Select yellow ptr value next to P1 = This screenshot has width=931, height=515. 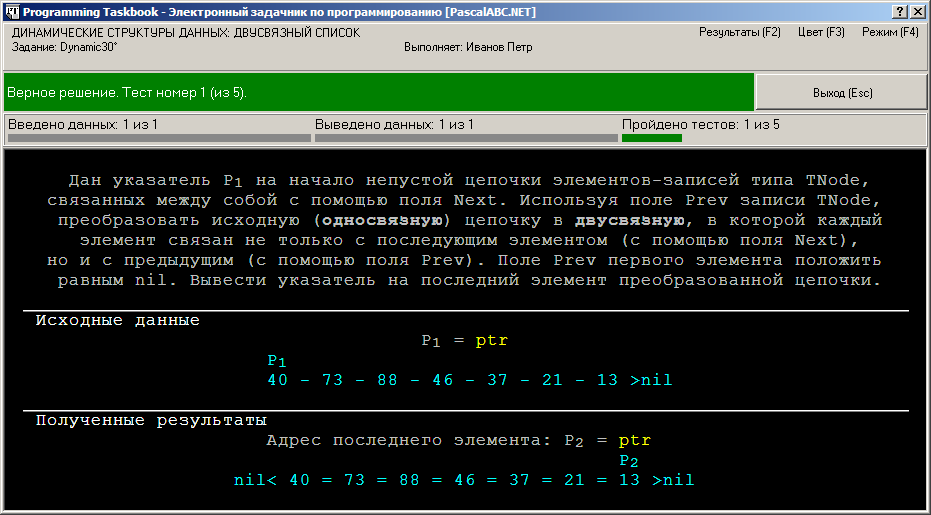pos(492,340)
